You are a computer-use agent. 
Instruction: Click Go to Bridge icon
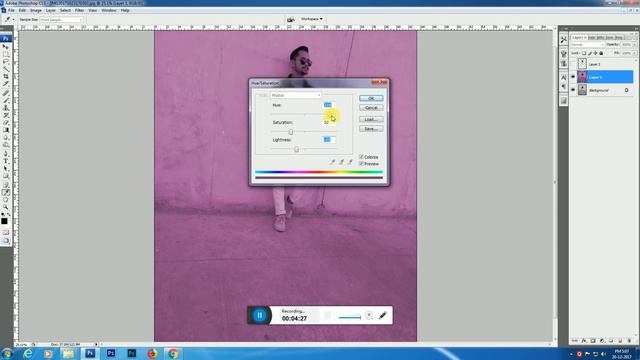pos(291,19)
